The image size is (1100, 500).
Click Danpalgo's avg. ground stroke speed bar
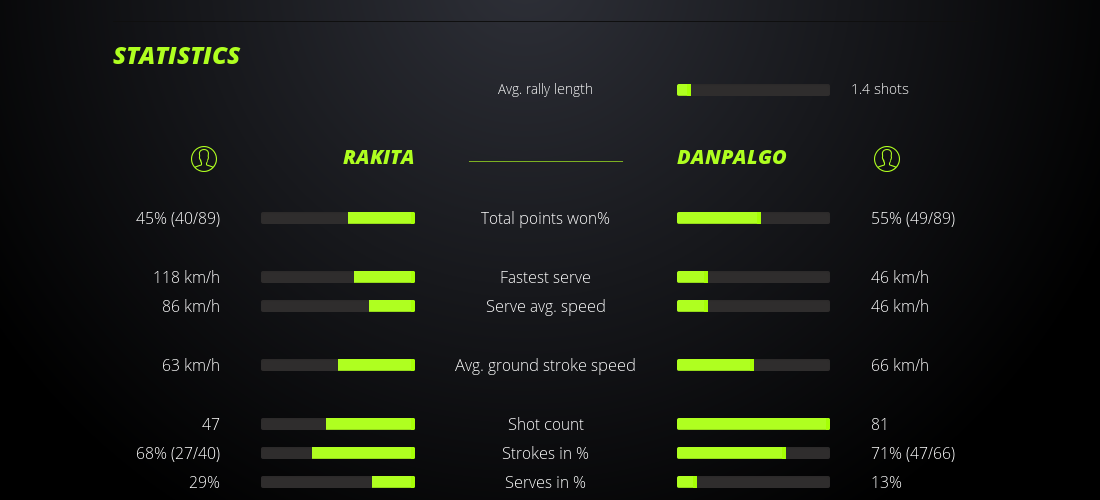pos(753,365)
